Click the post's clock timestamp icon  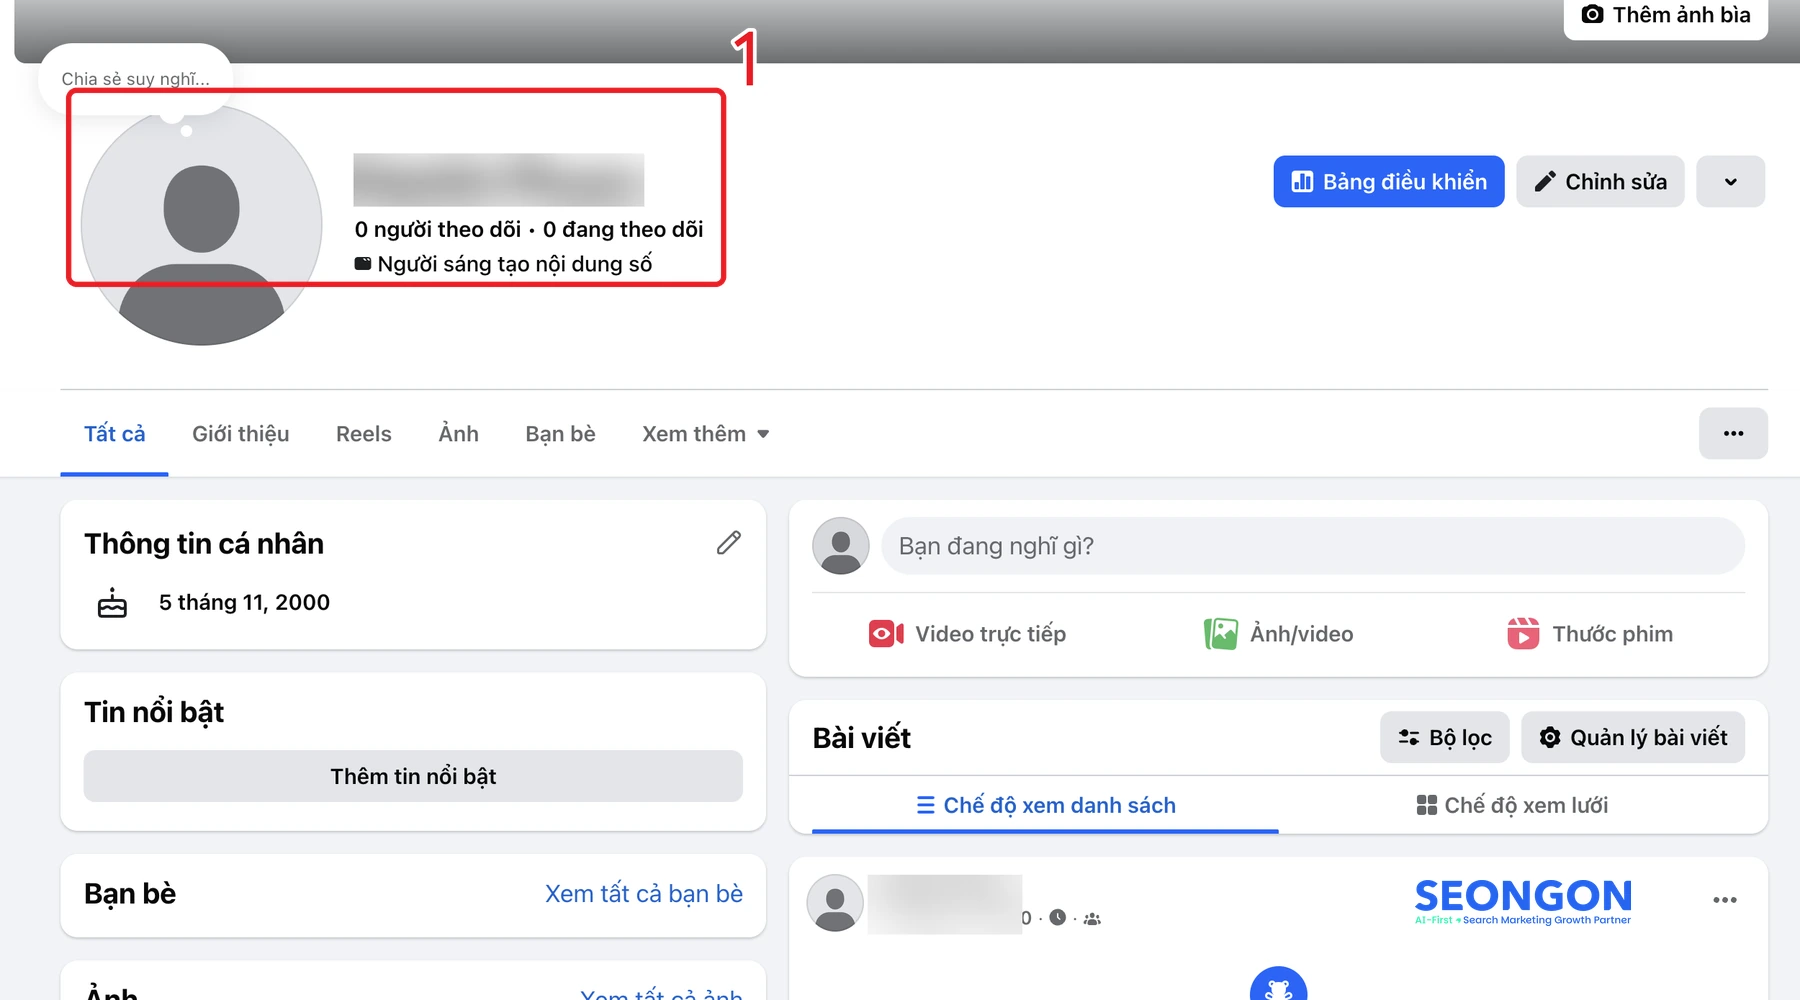tap(1058, 917)
